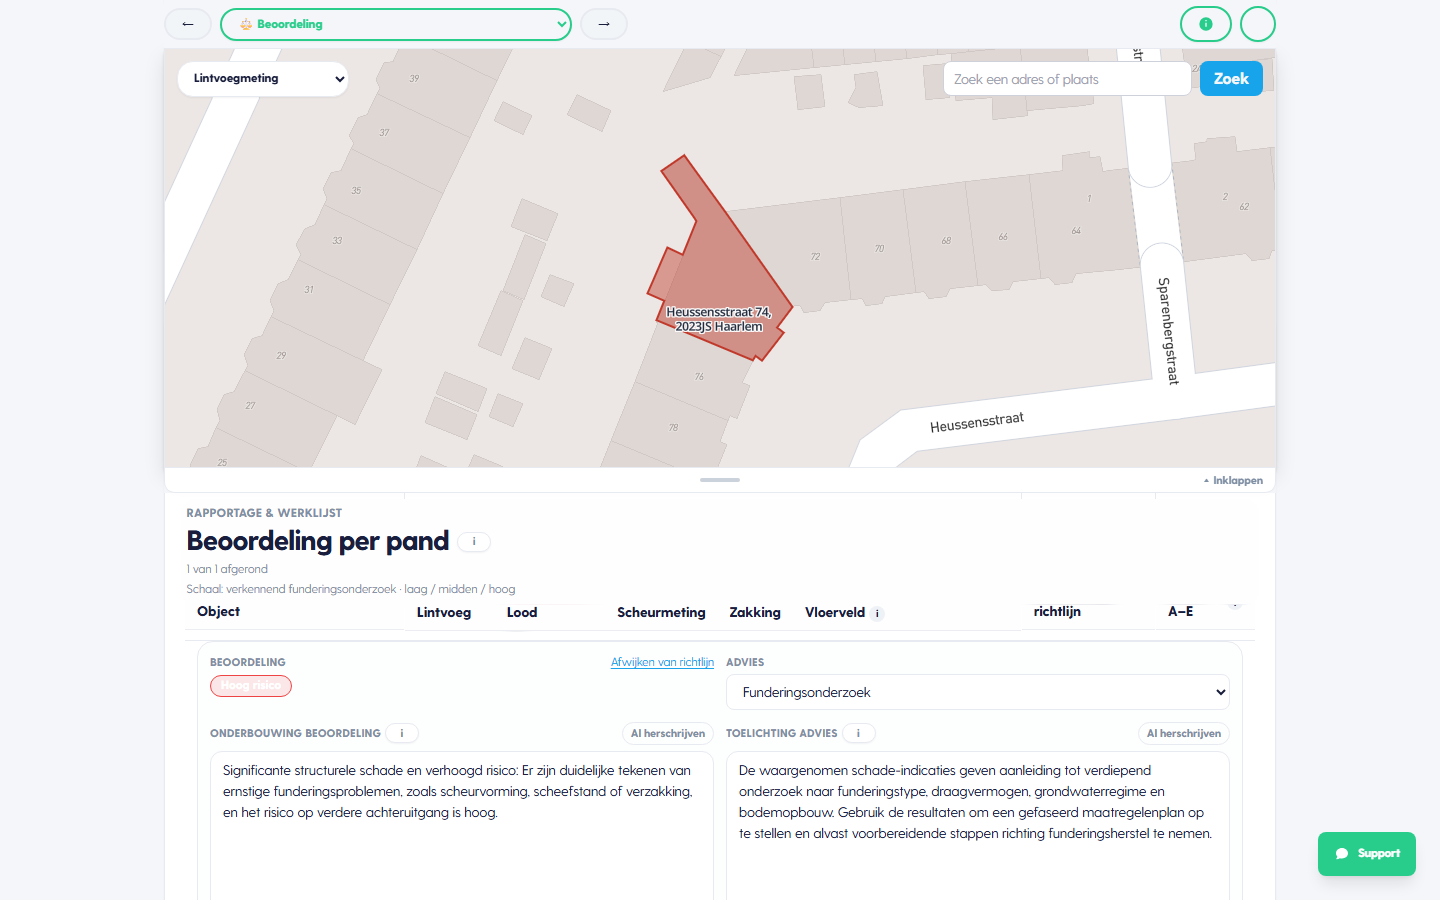Click the Sparenbergstraat street label on map
This screenshot has width=1440, height=900.
1168,331
